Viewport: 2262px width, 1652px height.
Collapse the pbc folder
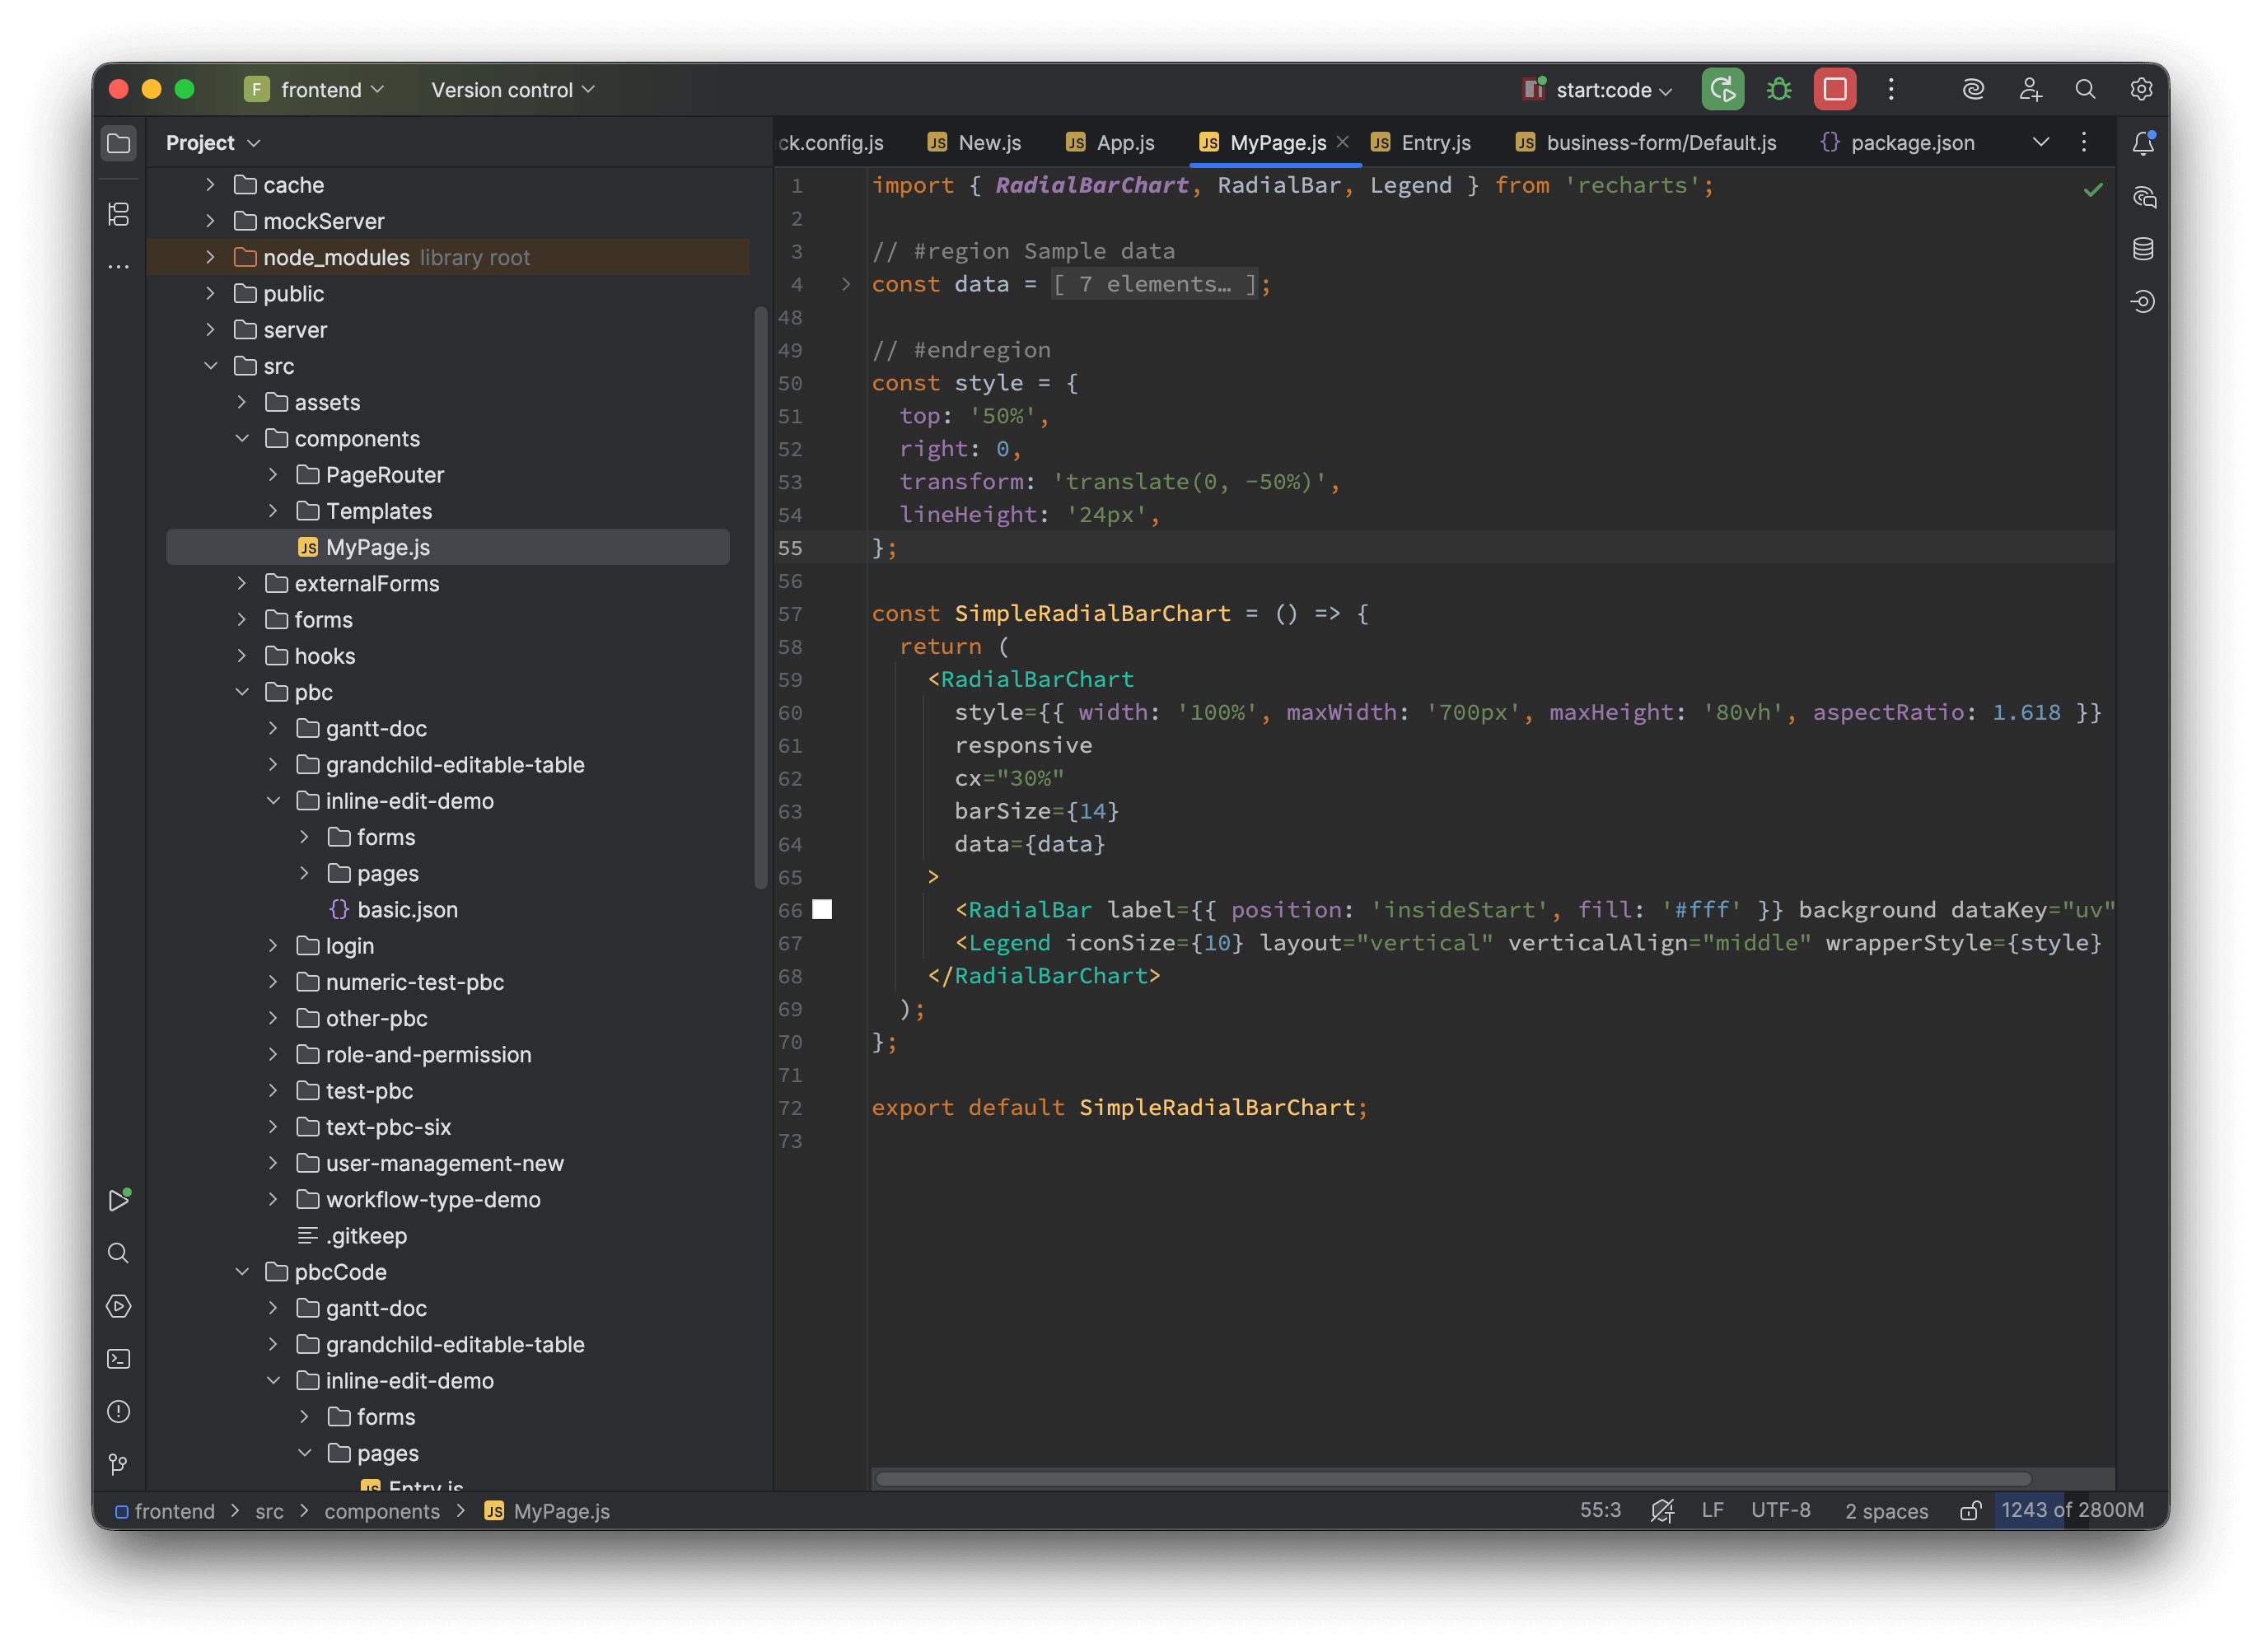pos(242,692)
